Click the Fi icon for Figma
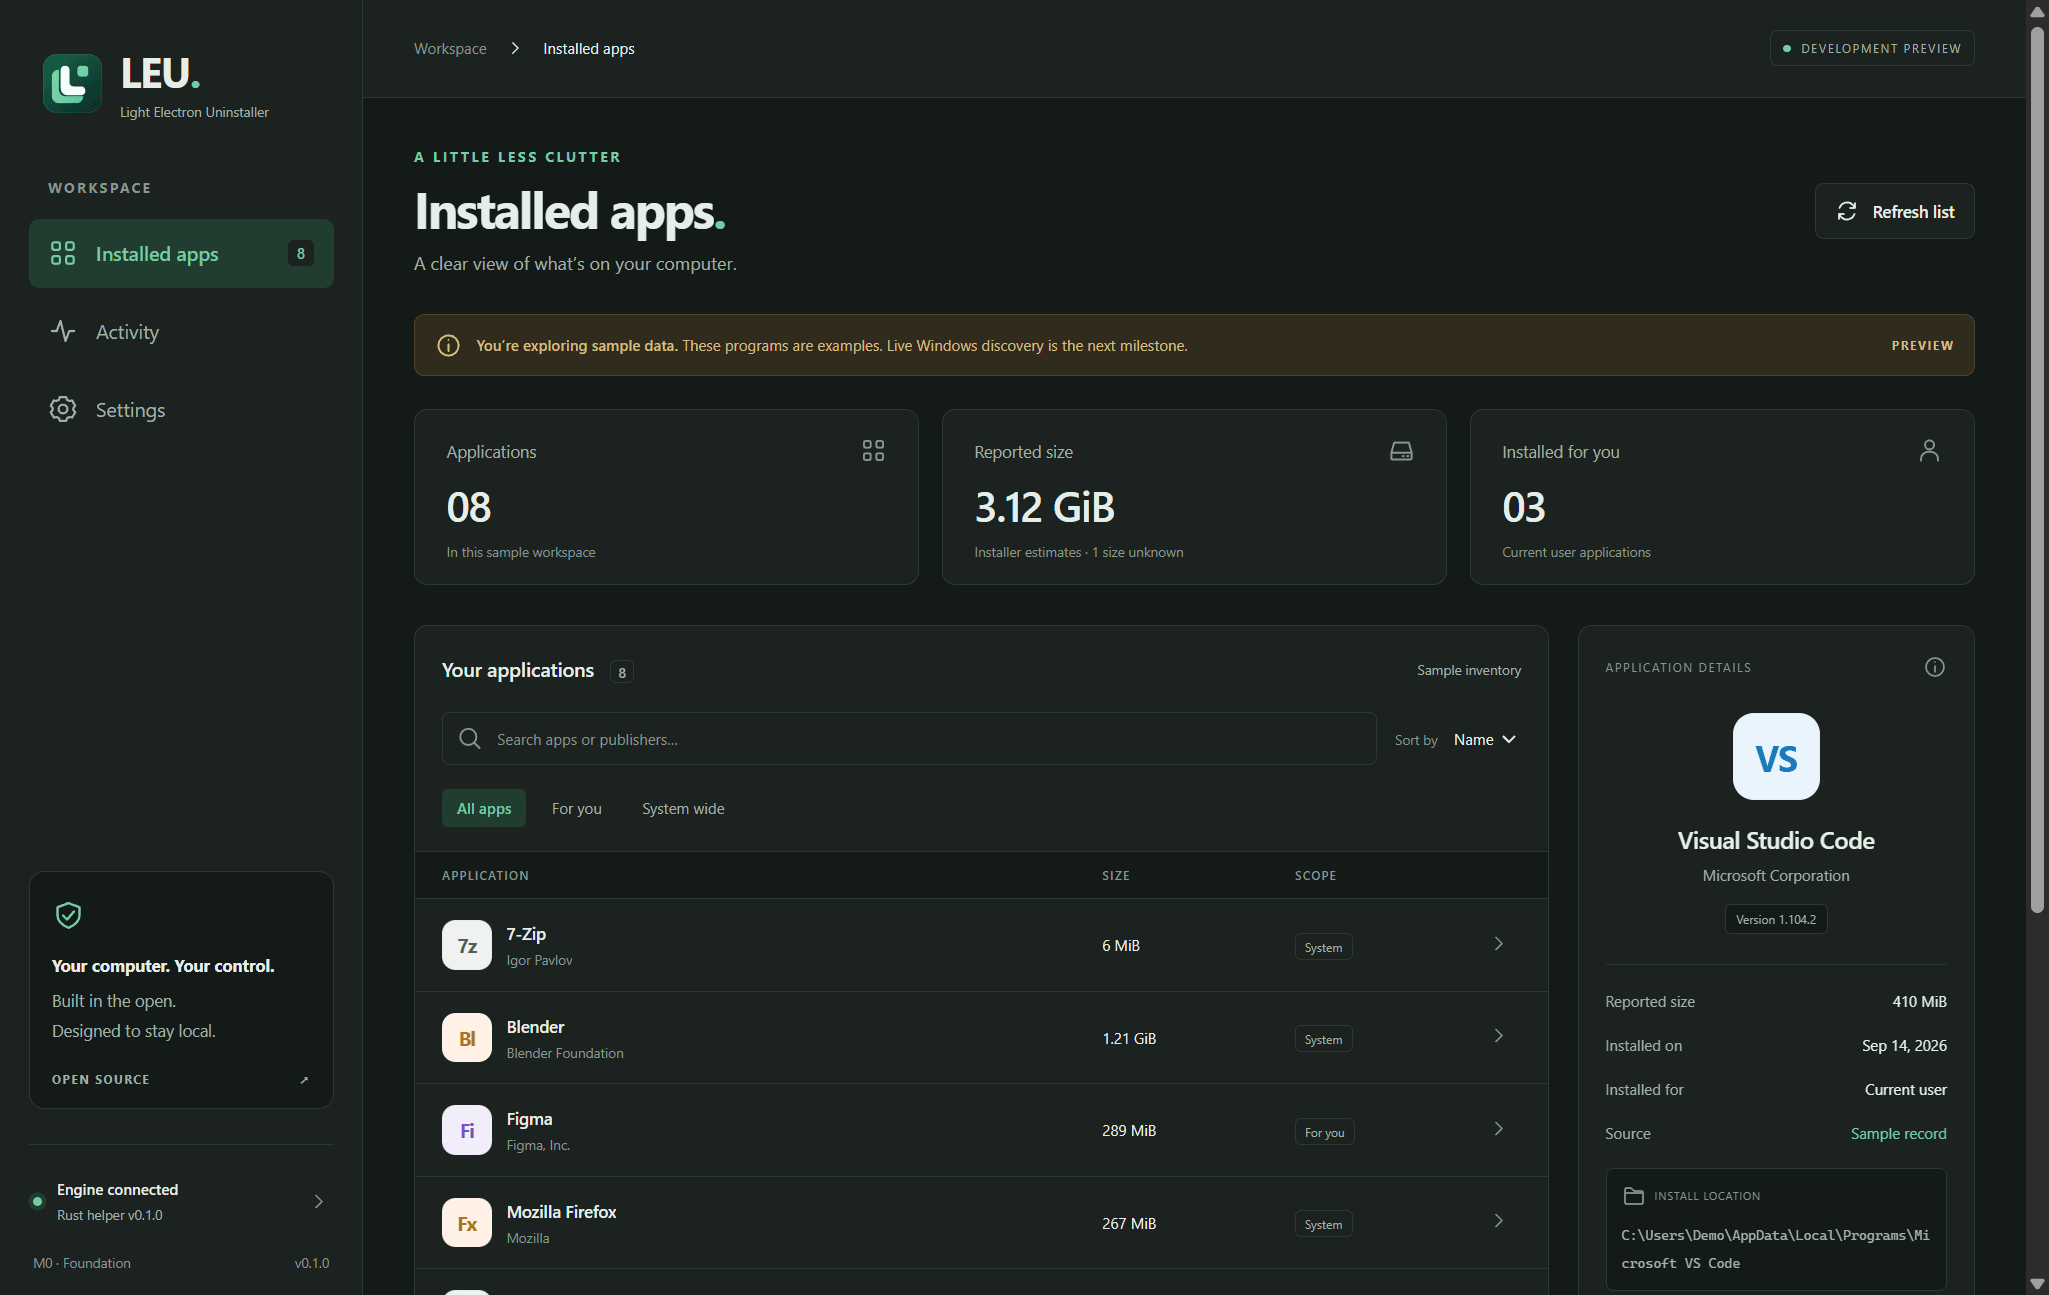Viewport: 2049px width, 1295px height. pos(467,1130)
